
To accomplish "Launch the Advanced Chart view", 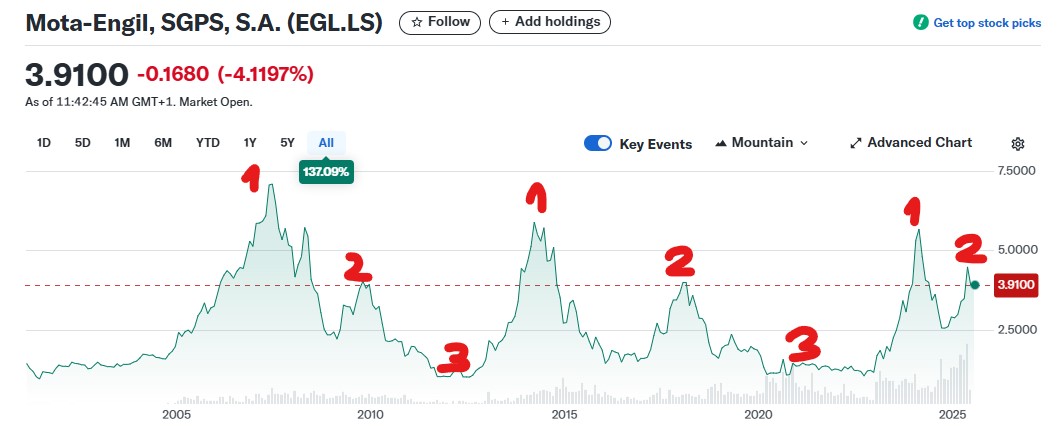I will coord(911,143).
